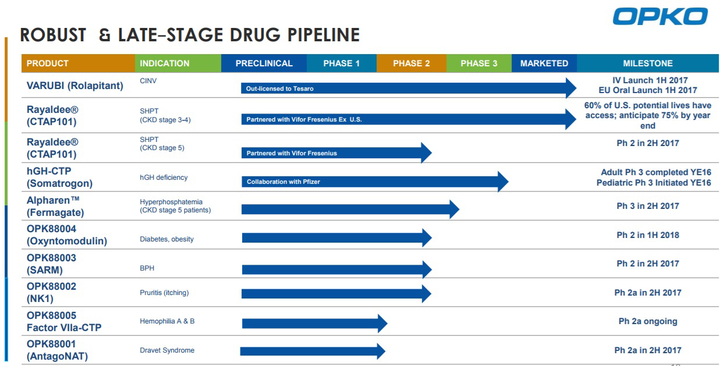Click milestone about 60% of U.S. potential lives

click(x=648, y=116)
